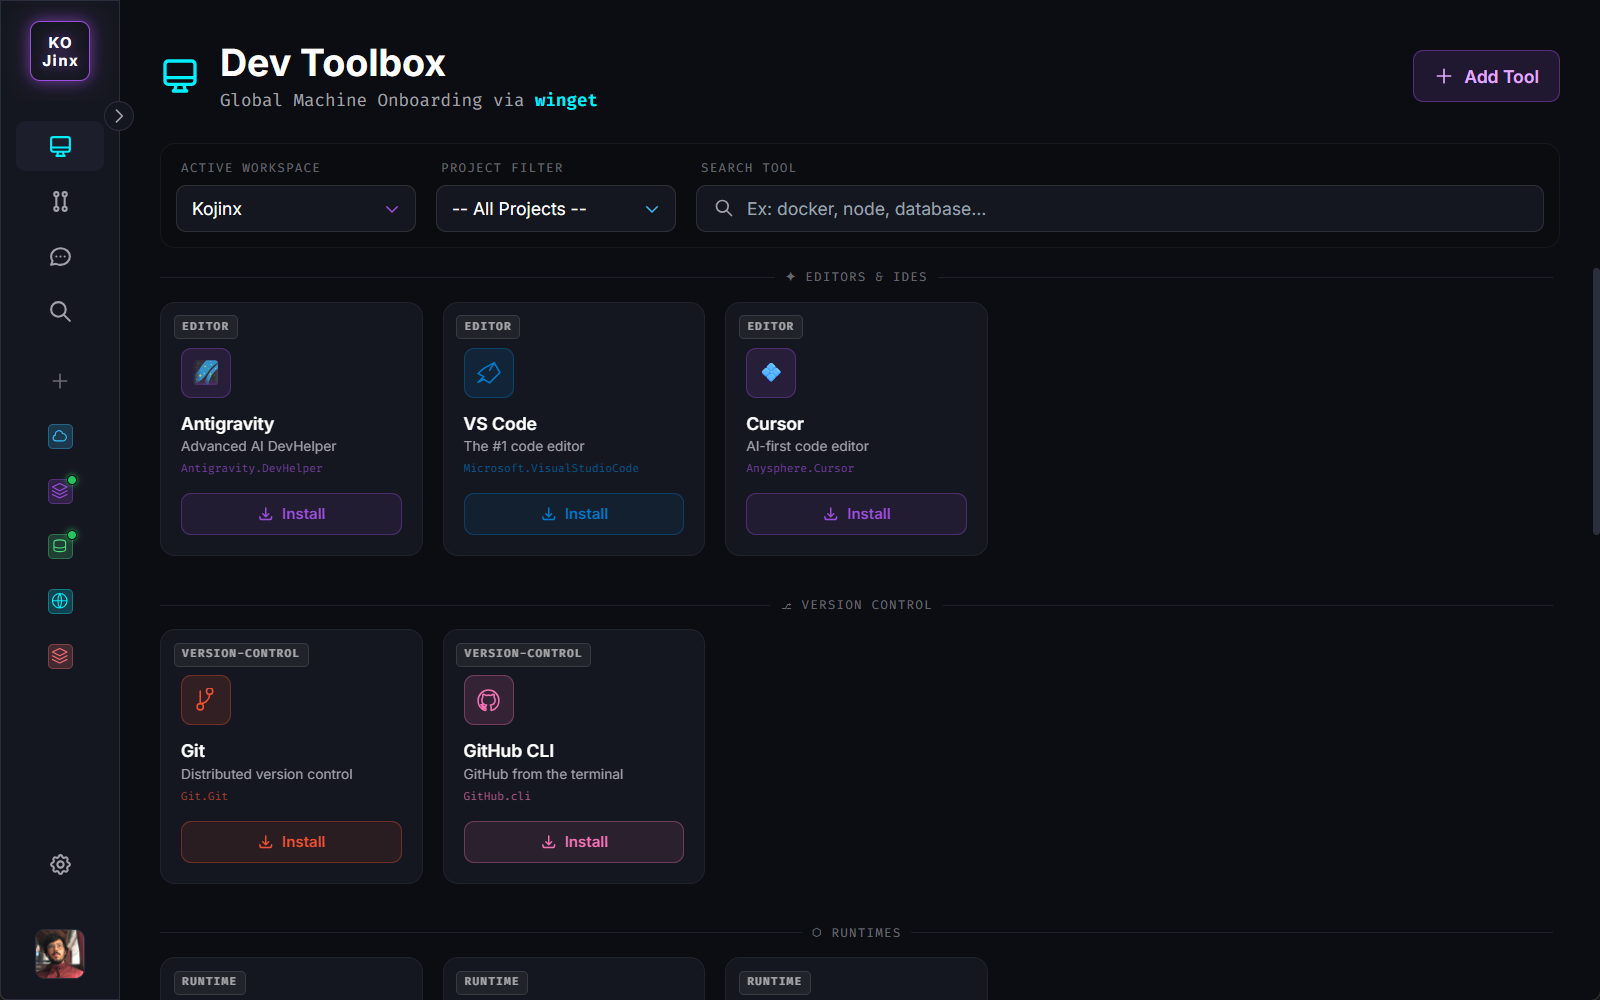
Task: Open the All Projects filter dropdown
Action: click(x=556, y=209)
